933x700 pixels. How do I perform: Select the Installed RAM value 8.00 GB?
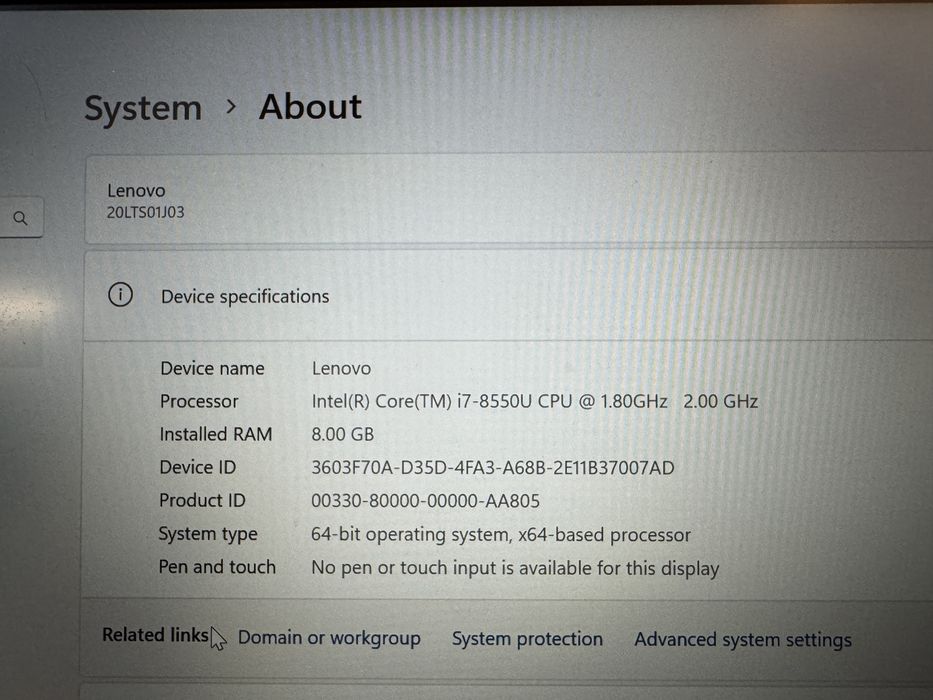point(343,435)
